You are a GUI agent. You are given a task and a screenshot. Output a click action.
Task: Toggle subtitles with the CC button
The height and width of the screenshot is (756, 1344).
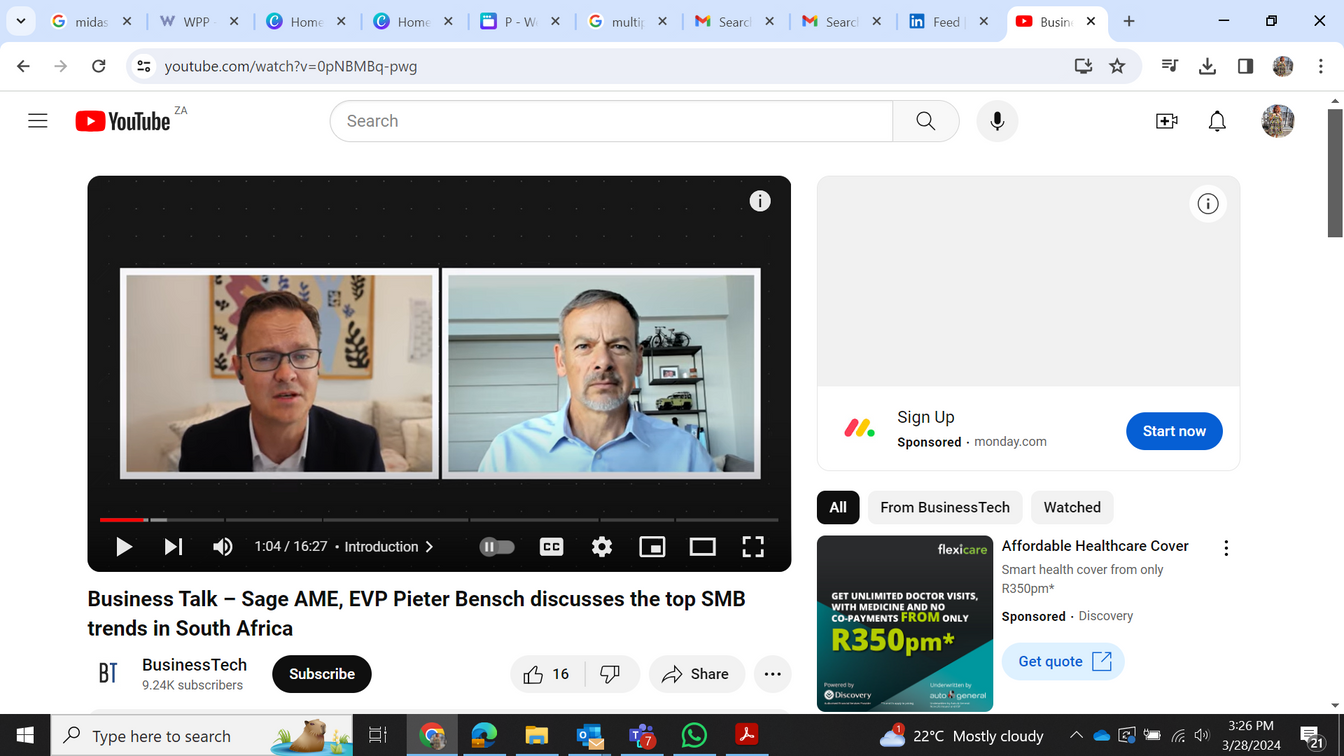click(x=551, y=546)
